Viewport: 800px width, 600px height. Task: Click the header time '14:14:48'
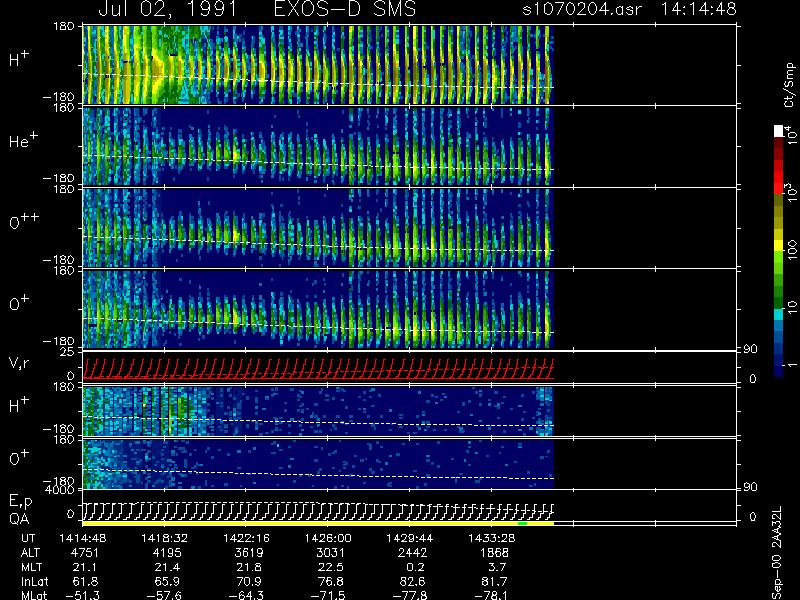698,9
